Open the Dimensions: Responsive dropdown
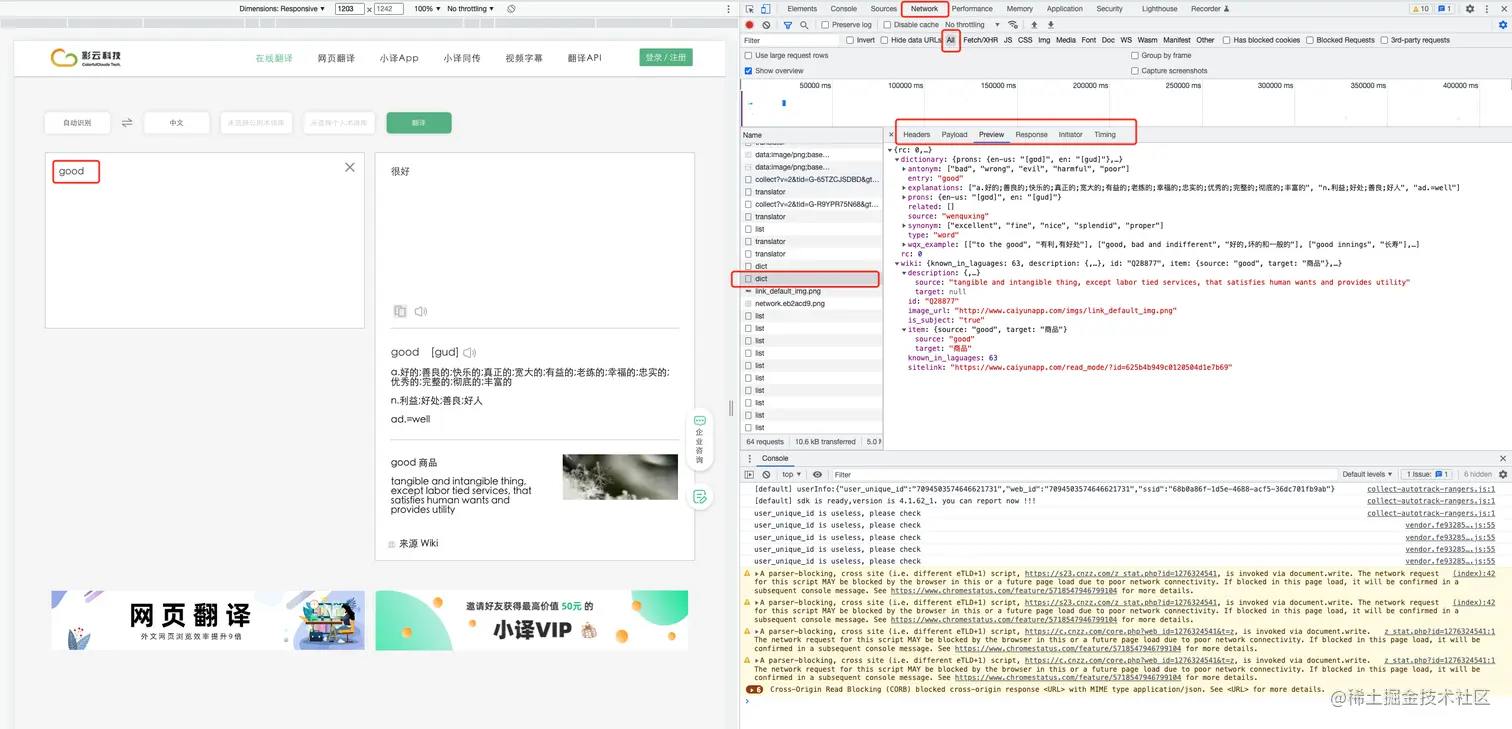Viewport: 1512px width, 729px height. tap(282, 9)
